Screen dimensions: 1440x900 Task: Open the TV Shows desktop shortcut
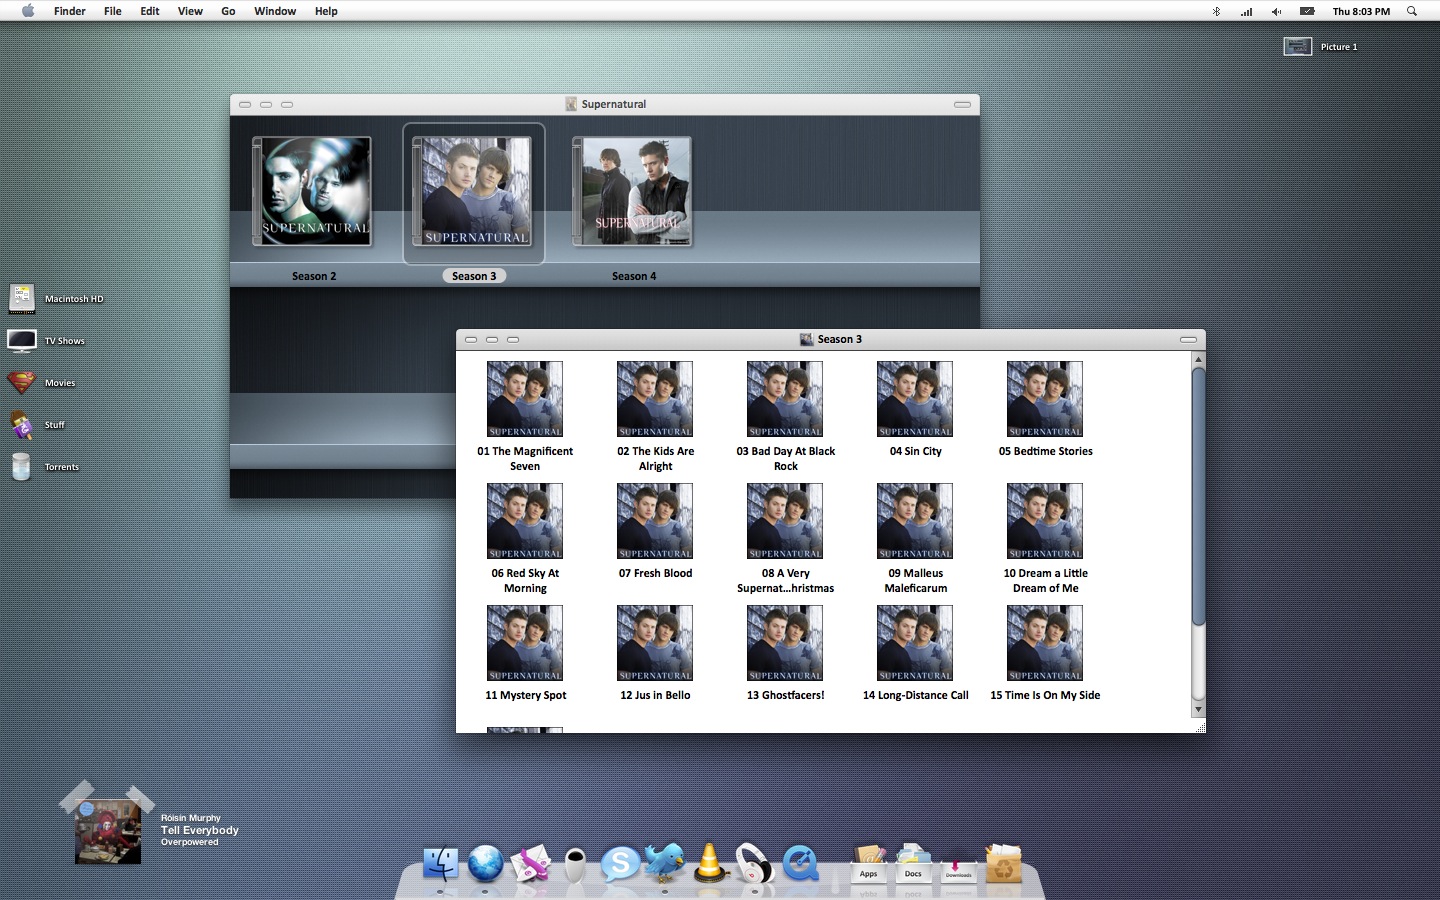(22, 340)
